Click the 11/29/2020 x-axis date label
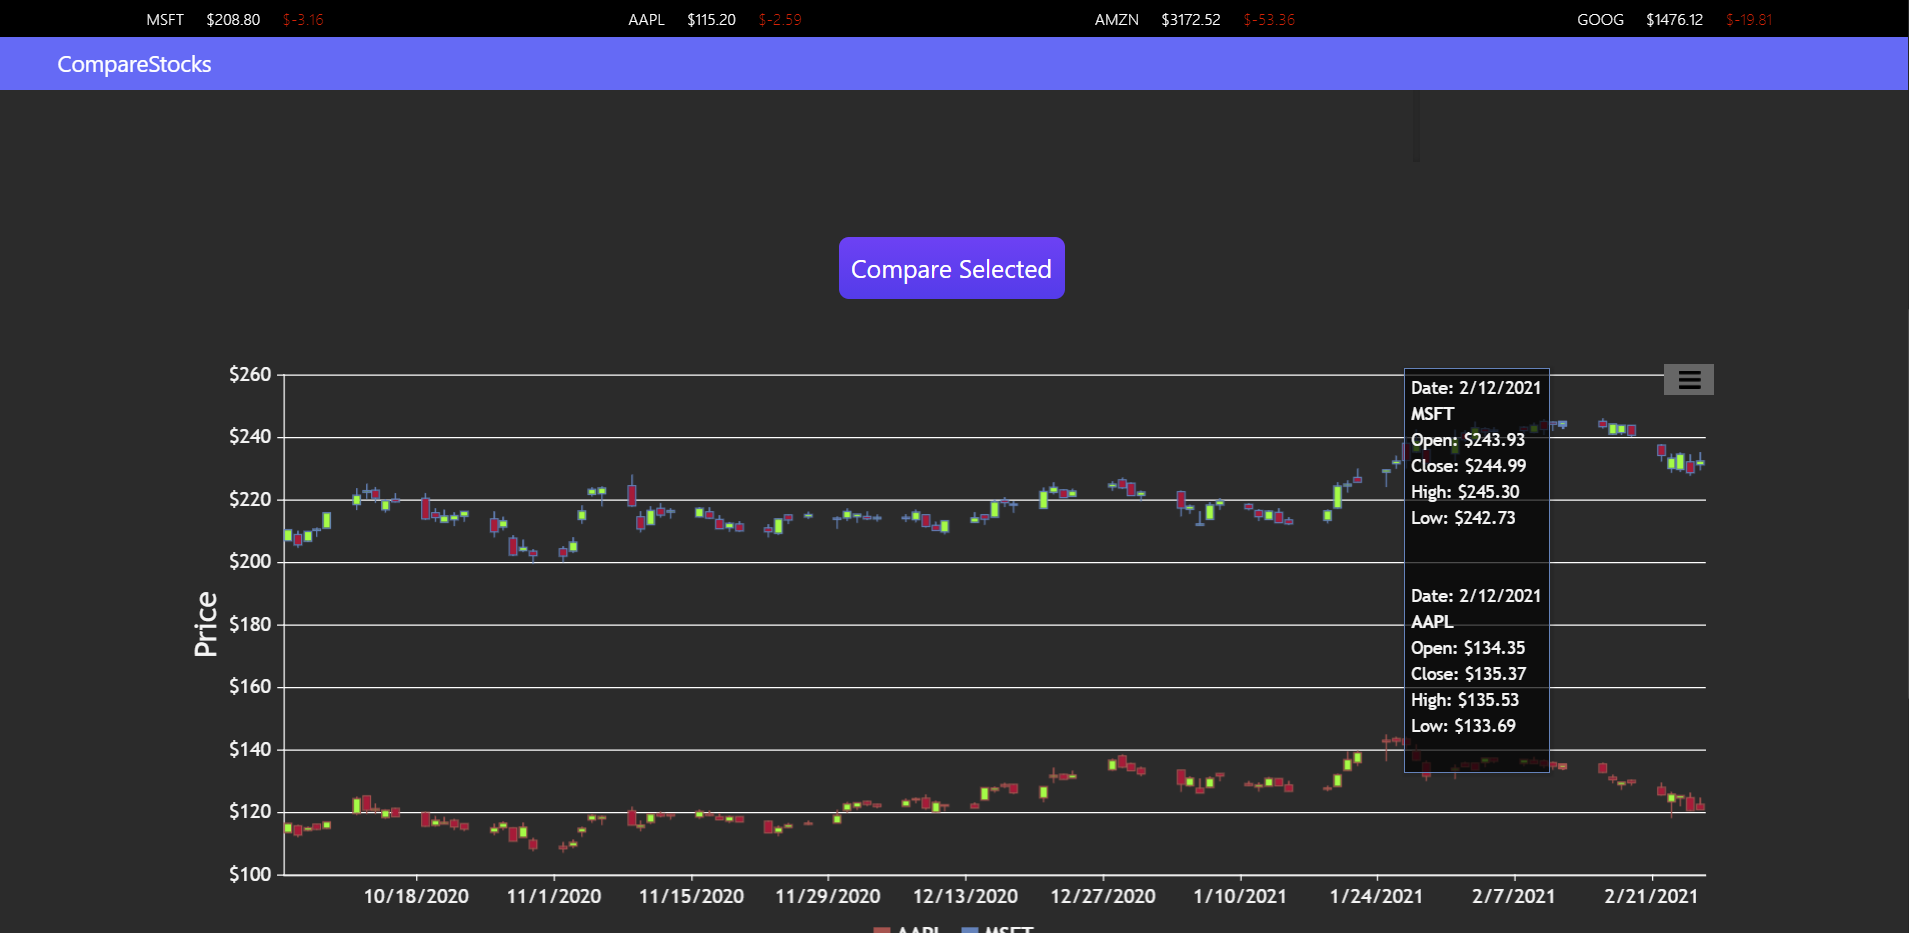Image resolution: width=1909 pixels, height=933 pixels. [828, 896]
